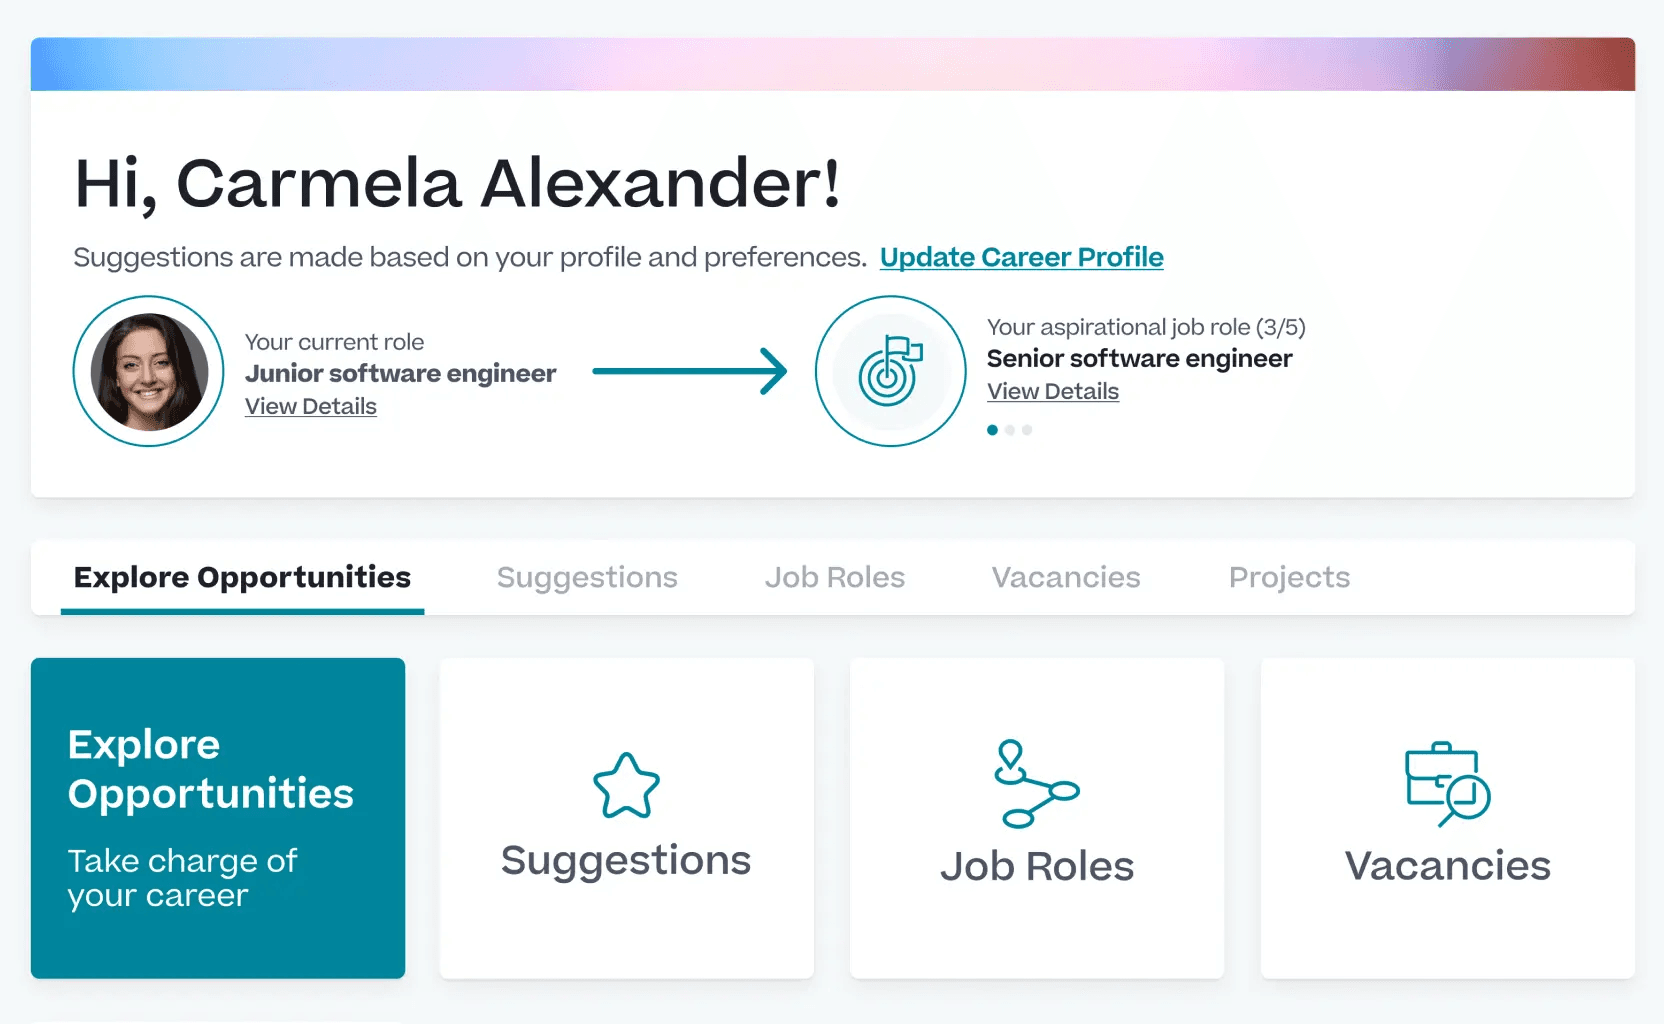Screen dimensions: 1664x1024
Task: Select the first carousel pagination dot
Action: 992,430
